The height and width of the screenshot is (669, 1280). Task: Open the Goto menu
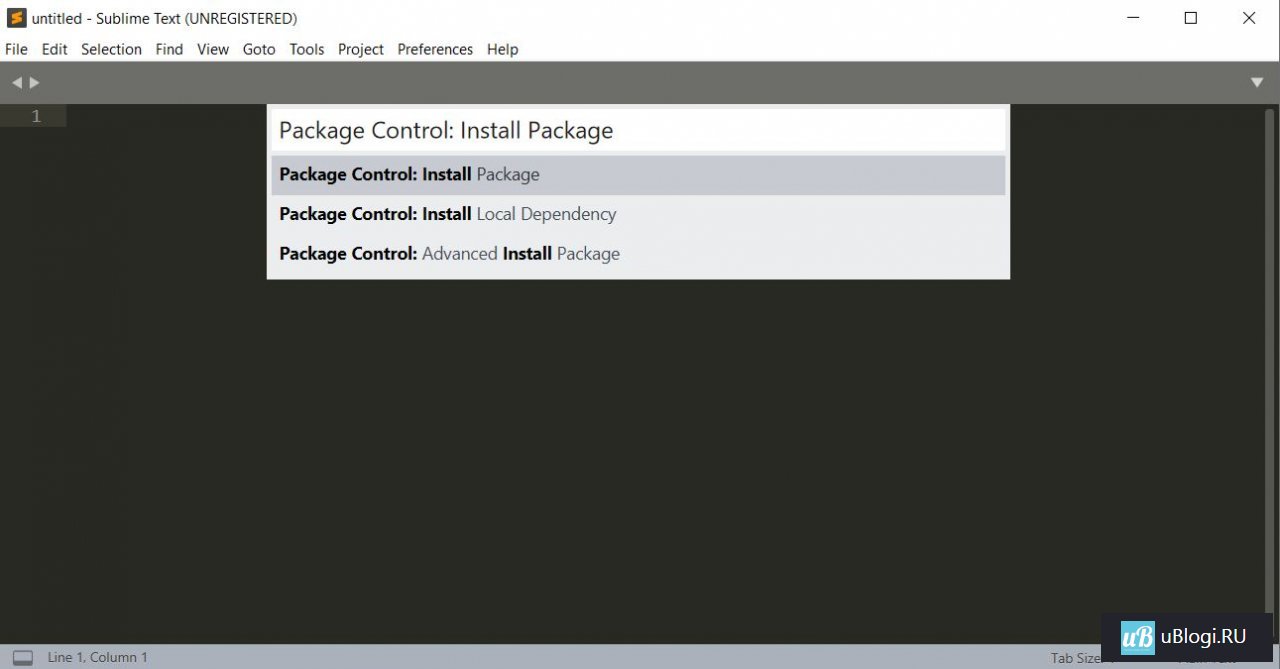click(x=259, y=49)
